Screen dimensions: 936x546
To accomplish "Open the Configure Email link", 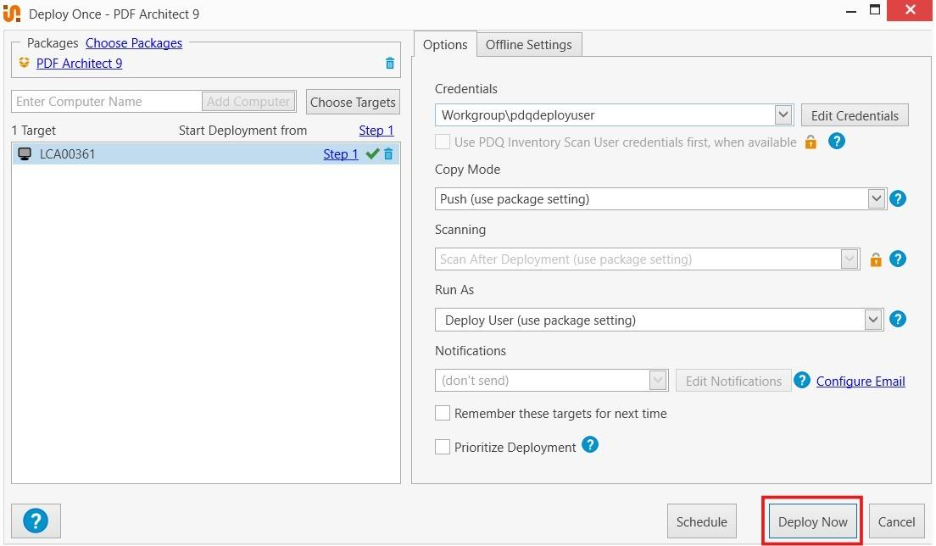I will (860, 381).
